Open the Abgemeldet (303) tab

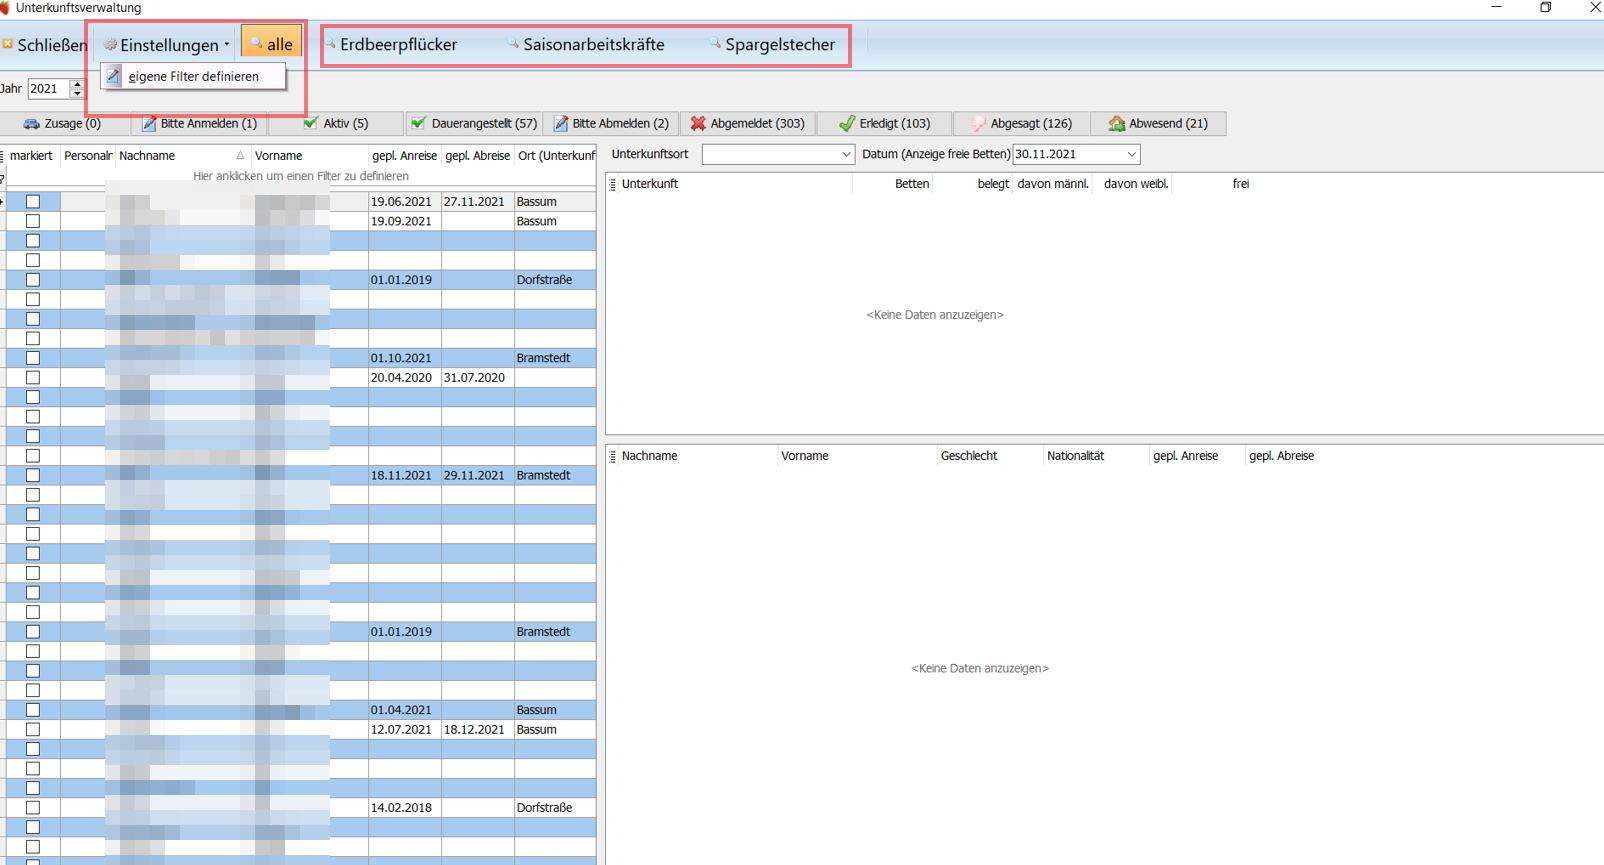point(747,123)
